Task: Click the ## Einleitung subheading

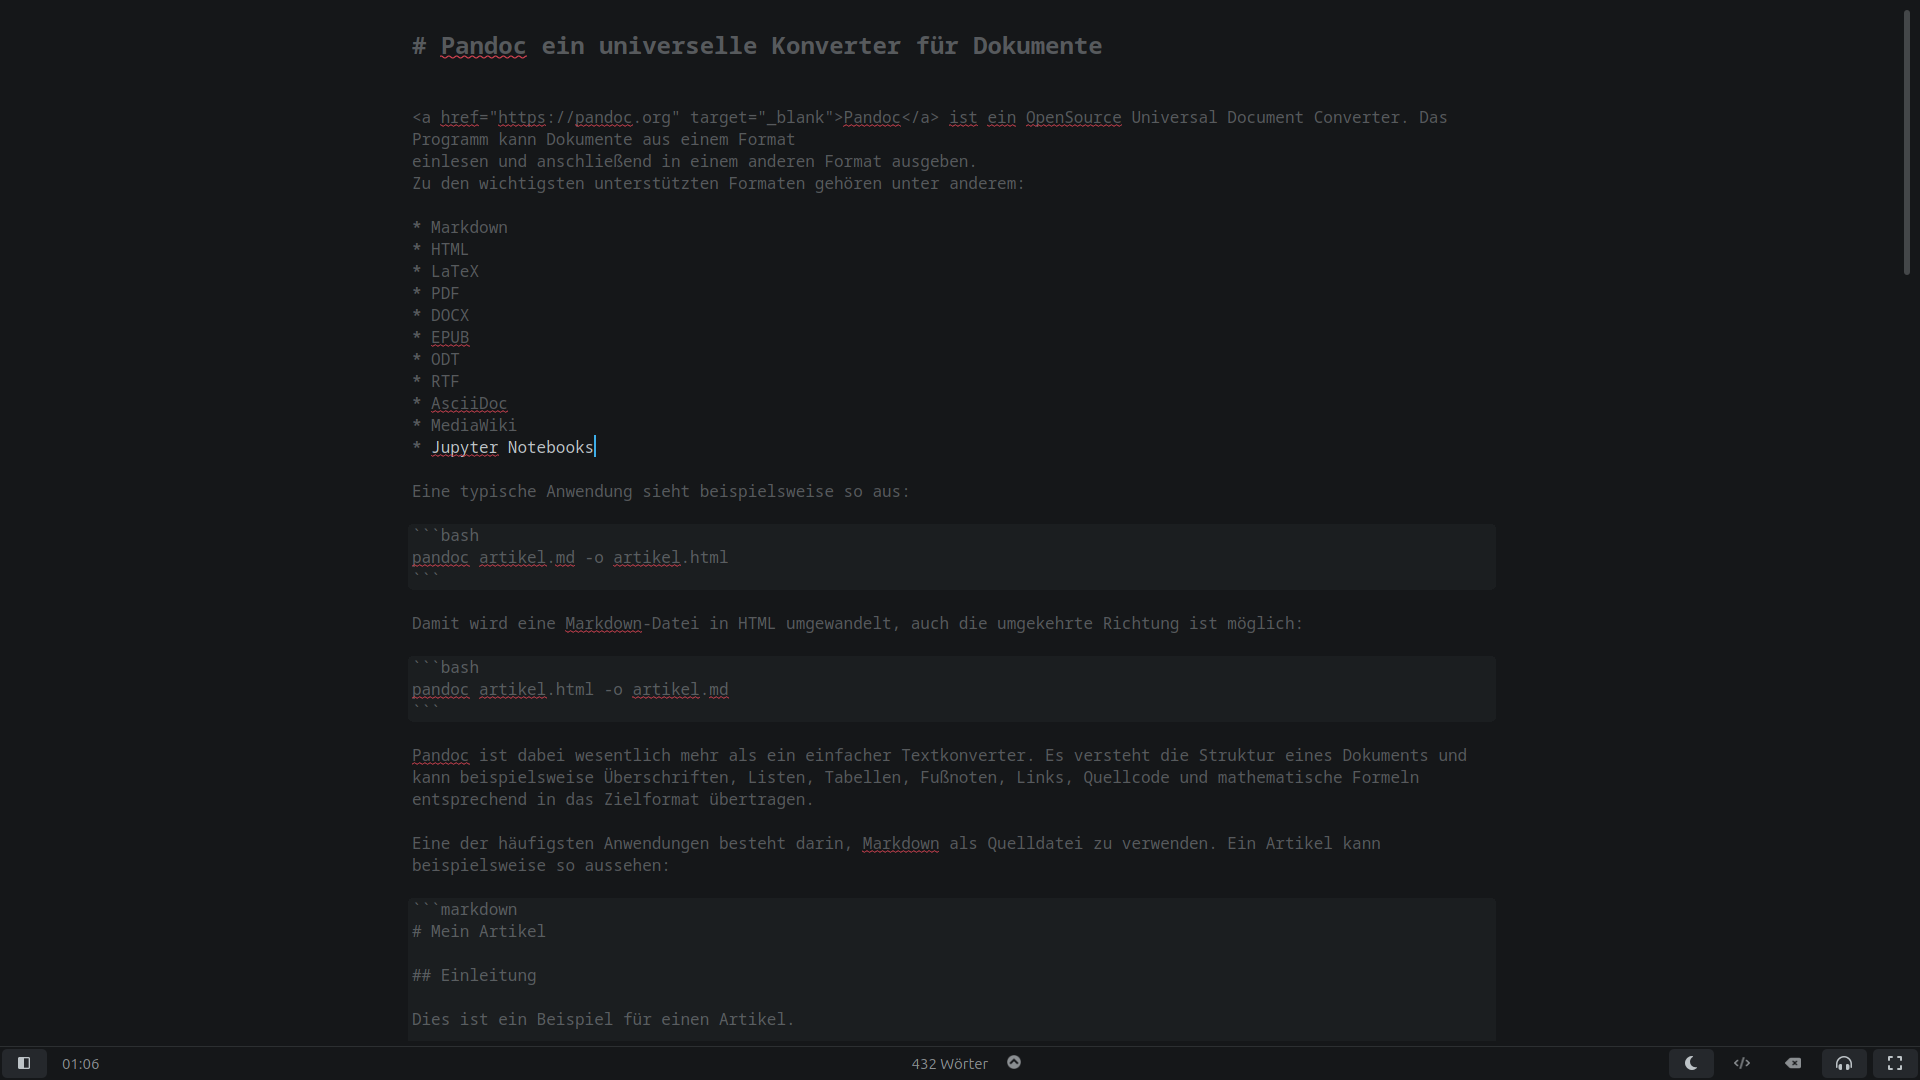Action: [x=474, y=975]
